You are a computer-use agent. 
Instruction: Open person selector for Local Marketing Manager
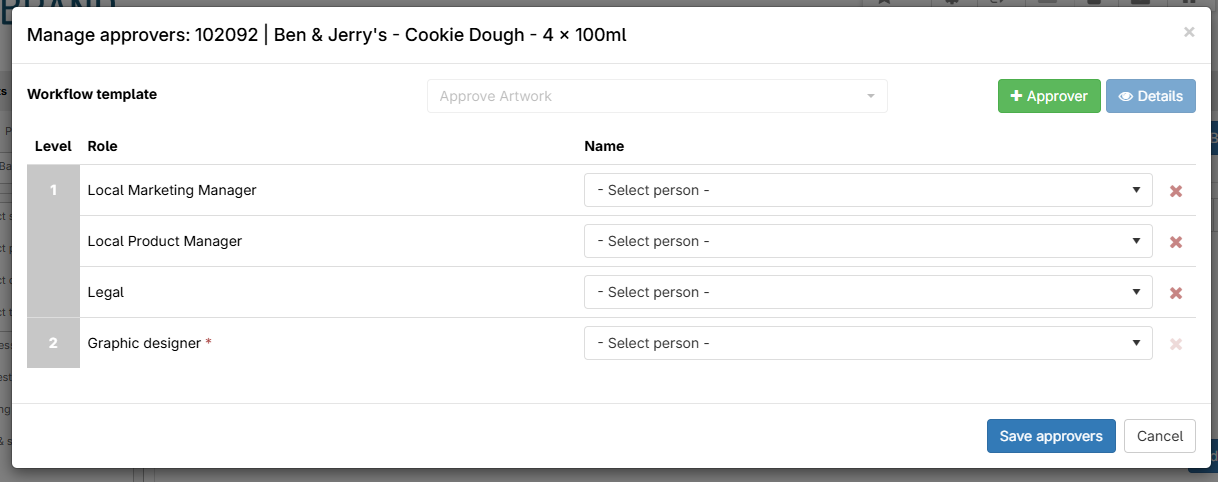pyautogui.click(x=868, y=190)
